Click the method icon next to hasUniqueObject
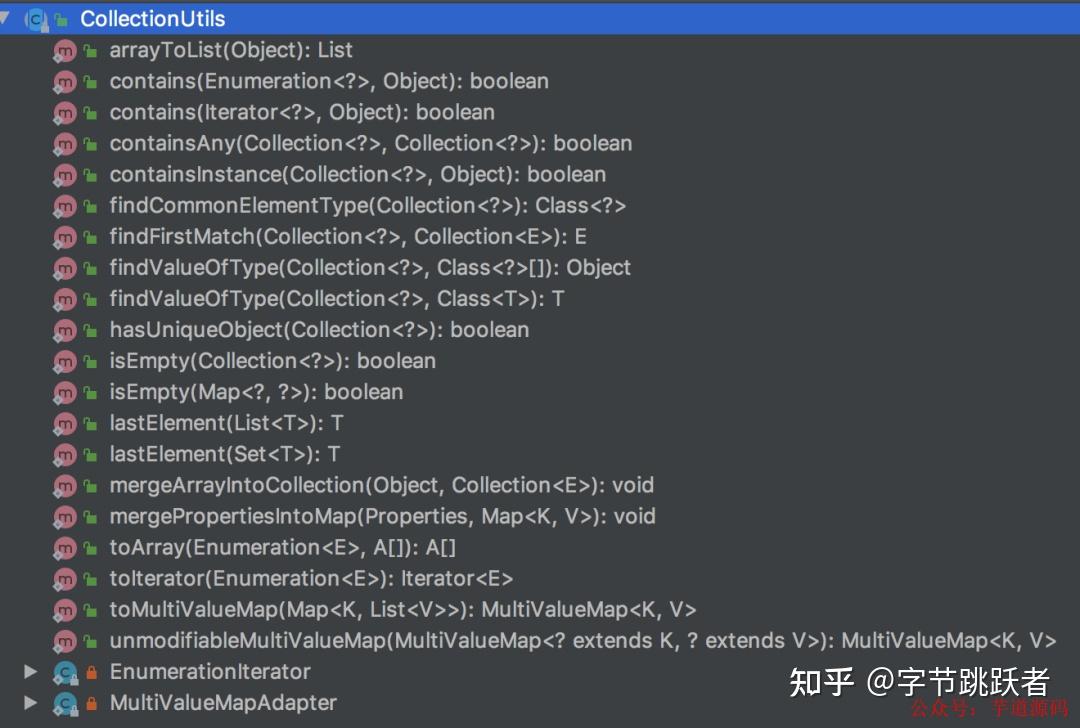 click(65, 330)
